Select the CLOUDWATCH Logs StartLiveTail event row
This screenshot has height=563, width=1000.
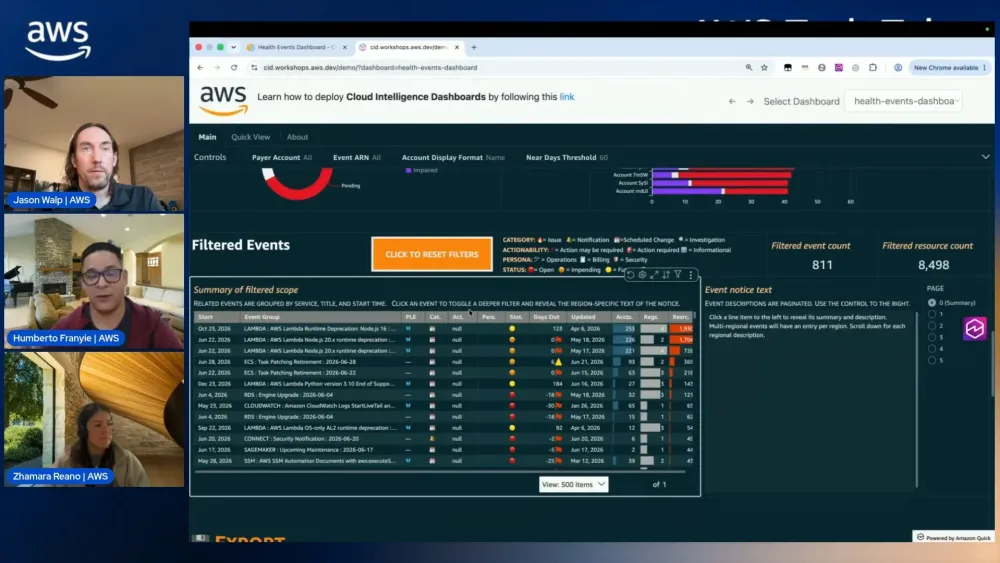click(443, 406)
